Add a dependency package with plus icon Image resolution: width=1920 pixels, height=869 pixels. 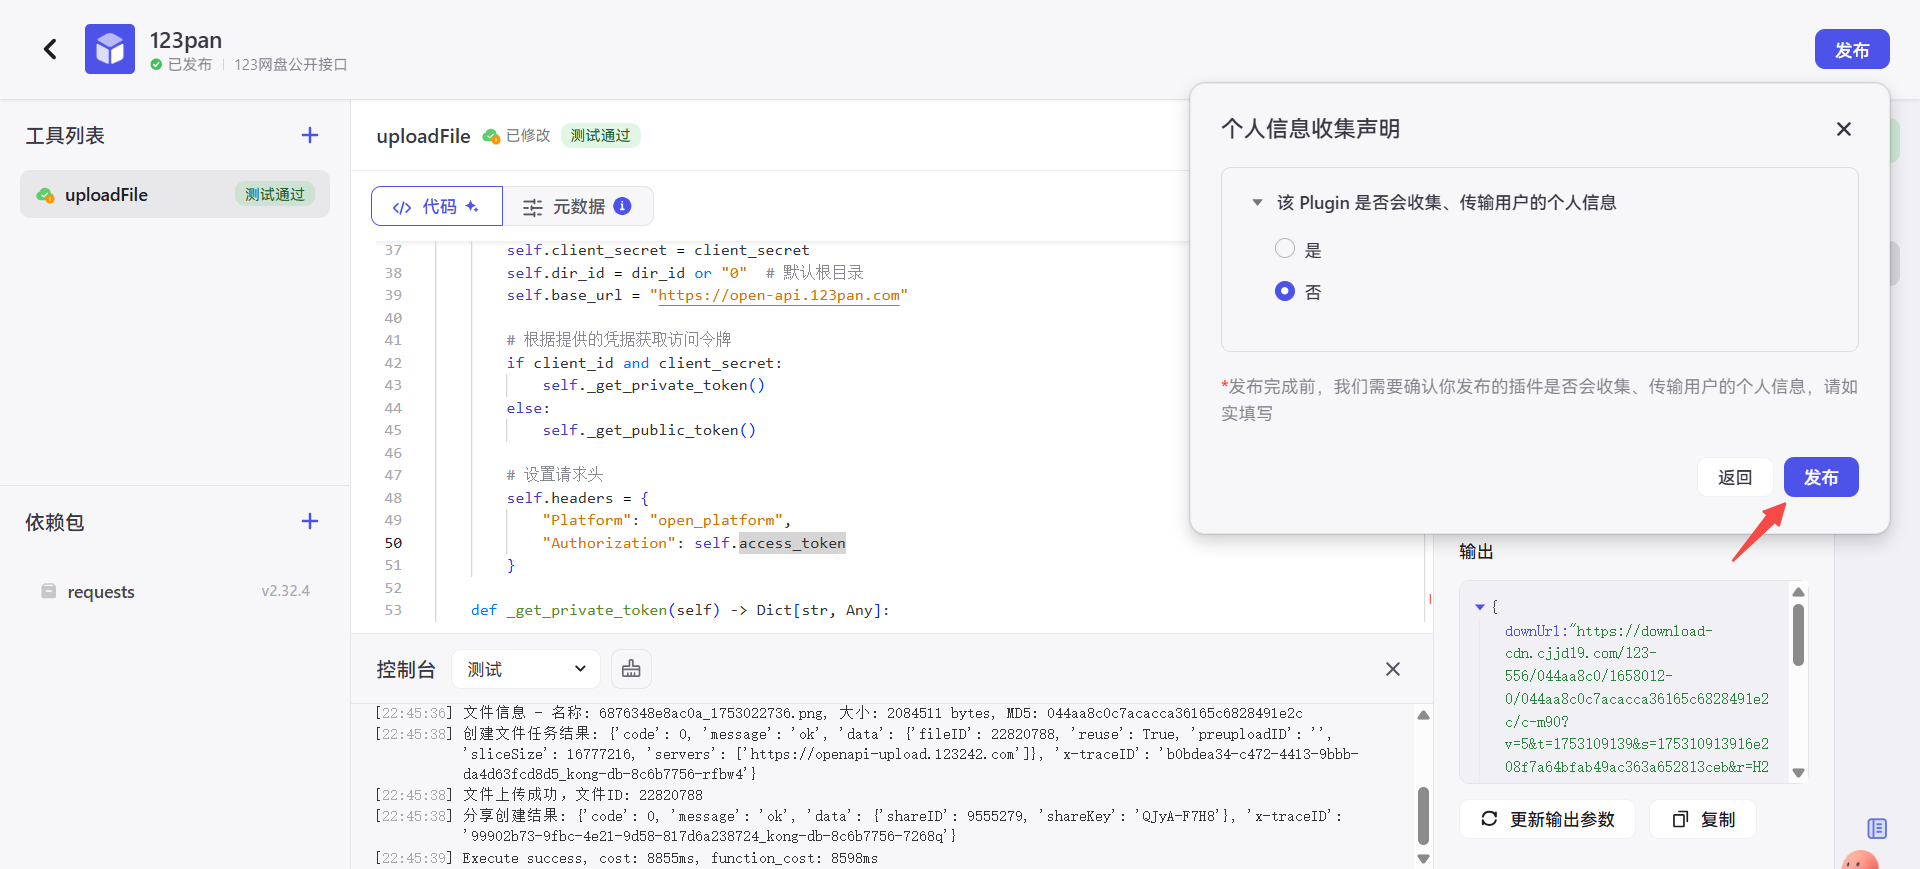310,521
